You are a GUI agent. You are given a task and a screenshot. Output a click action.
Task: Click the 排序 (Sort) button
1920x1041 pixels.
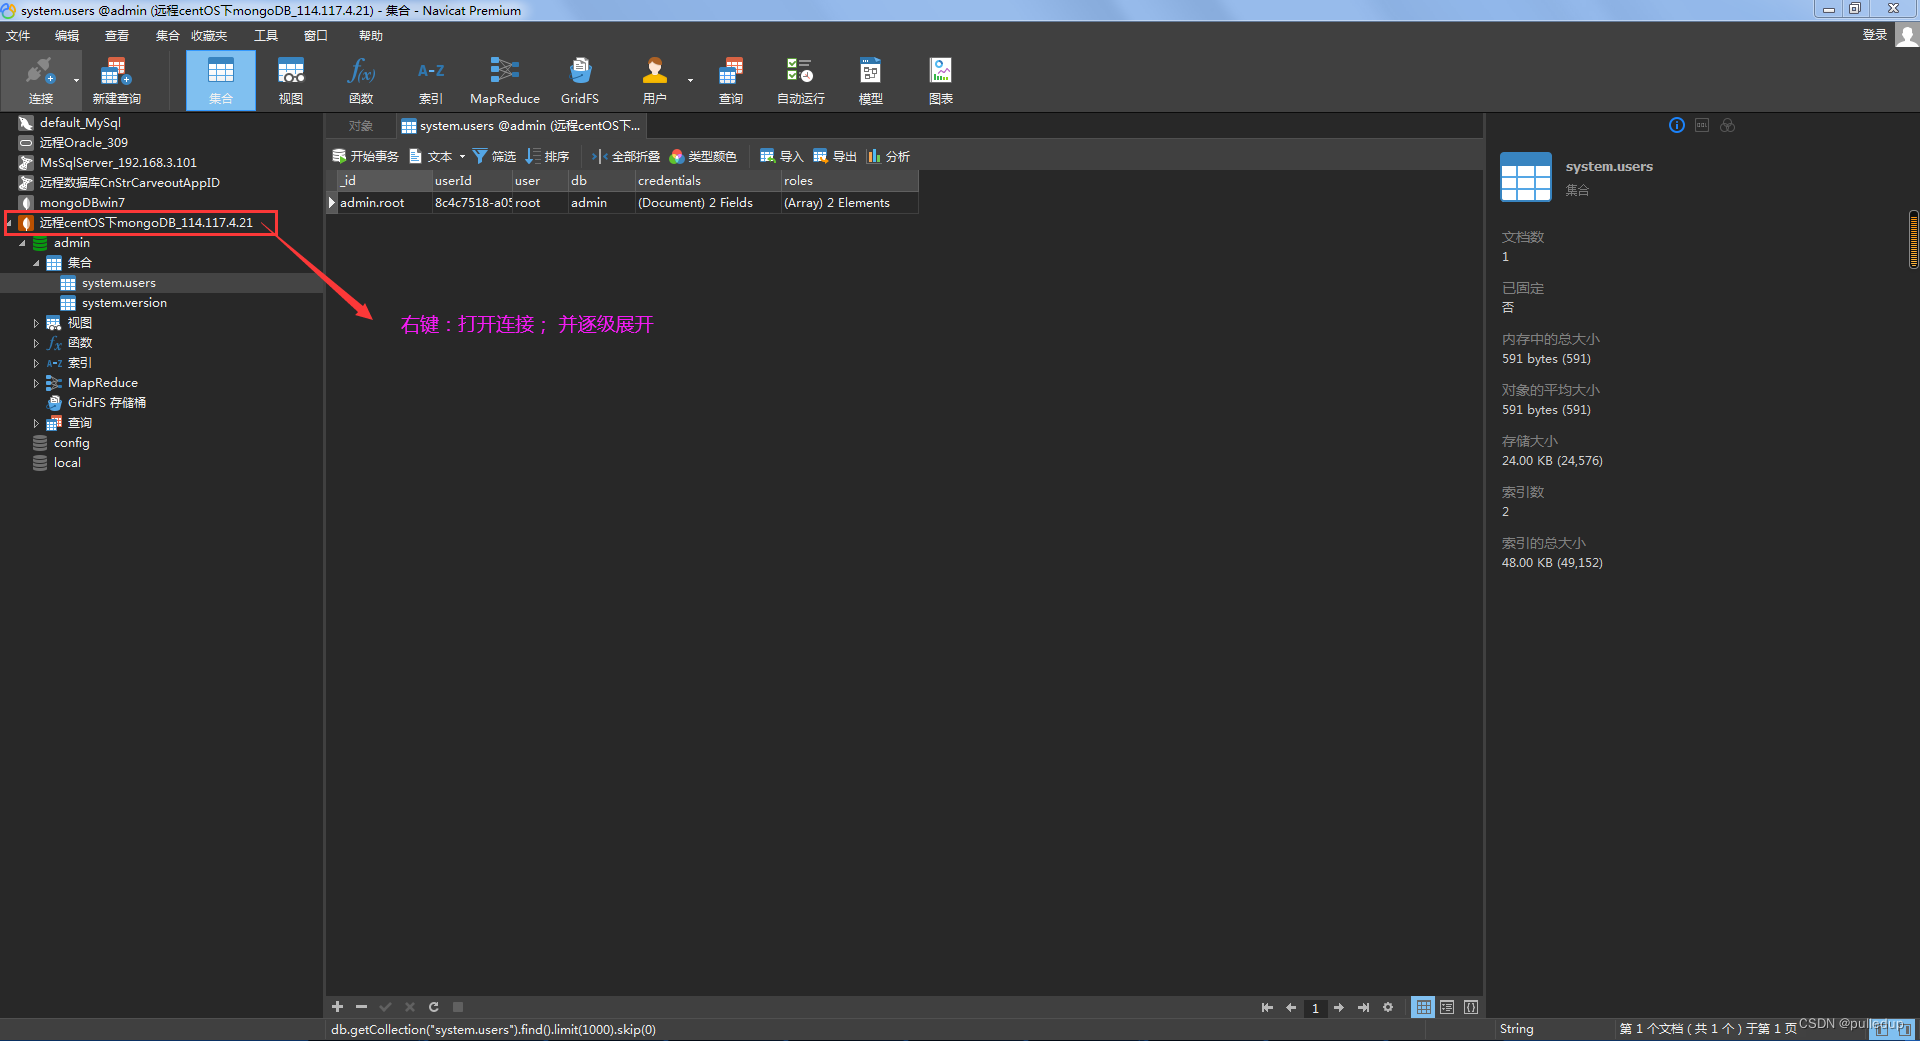click(x=547, y=156)
